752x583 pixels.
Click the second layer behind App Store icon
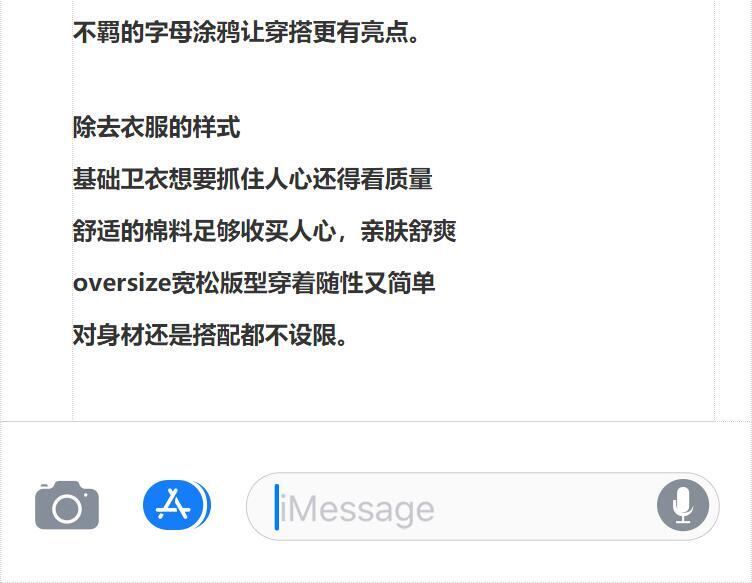[206, 505]
